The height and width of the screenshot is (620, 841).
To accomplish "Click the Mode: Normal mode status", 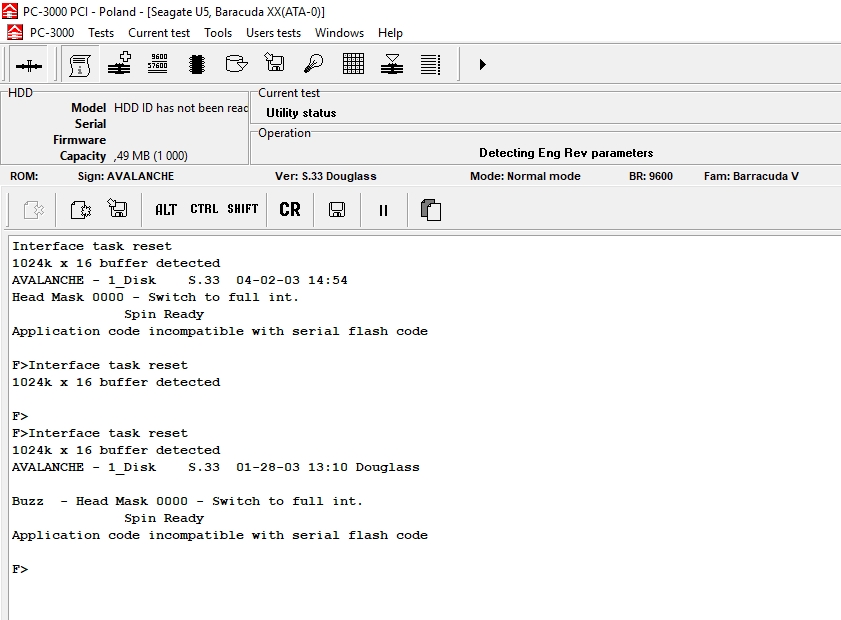I will 525,176.
